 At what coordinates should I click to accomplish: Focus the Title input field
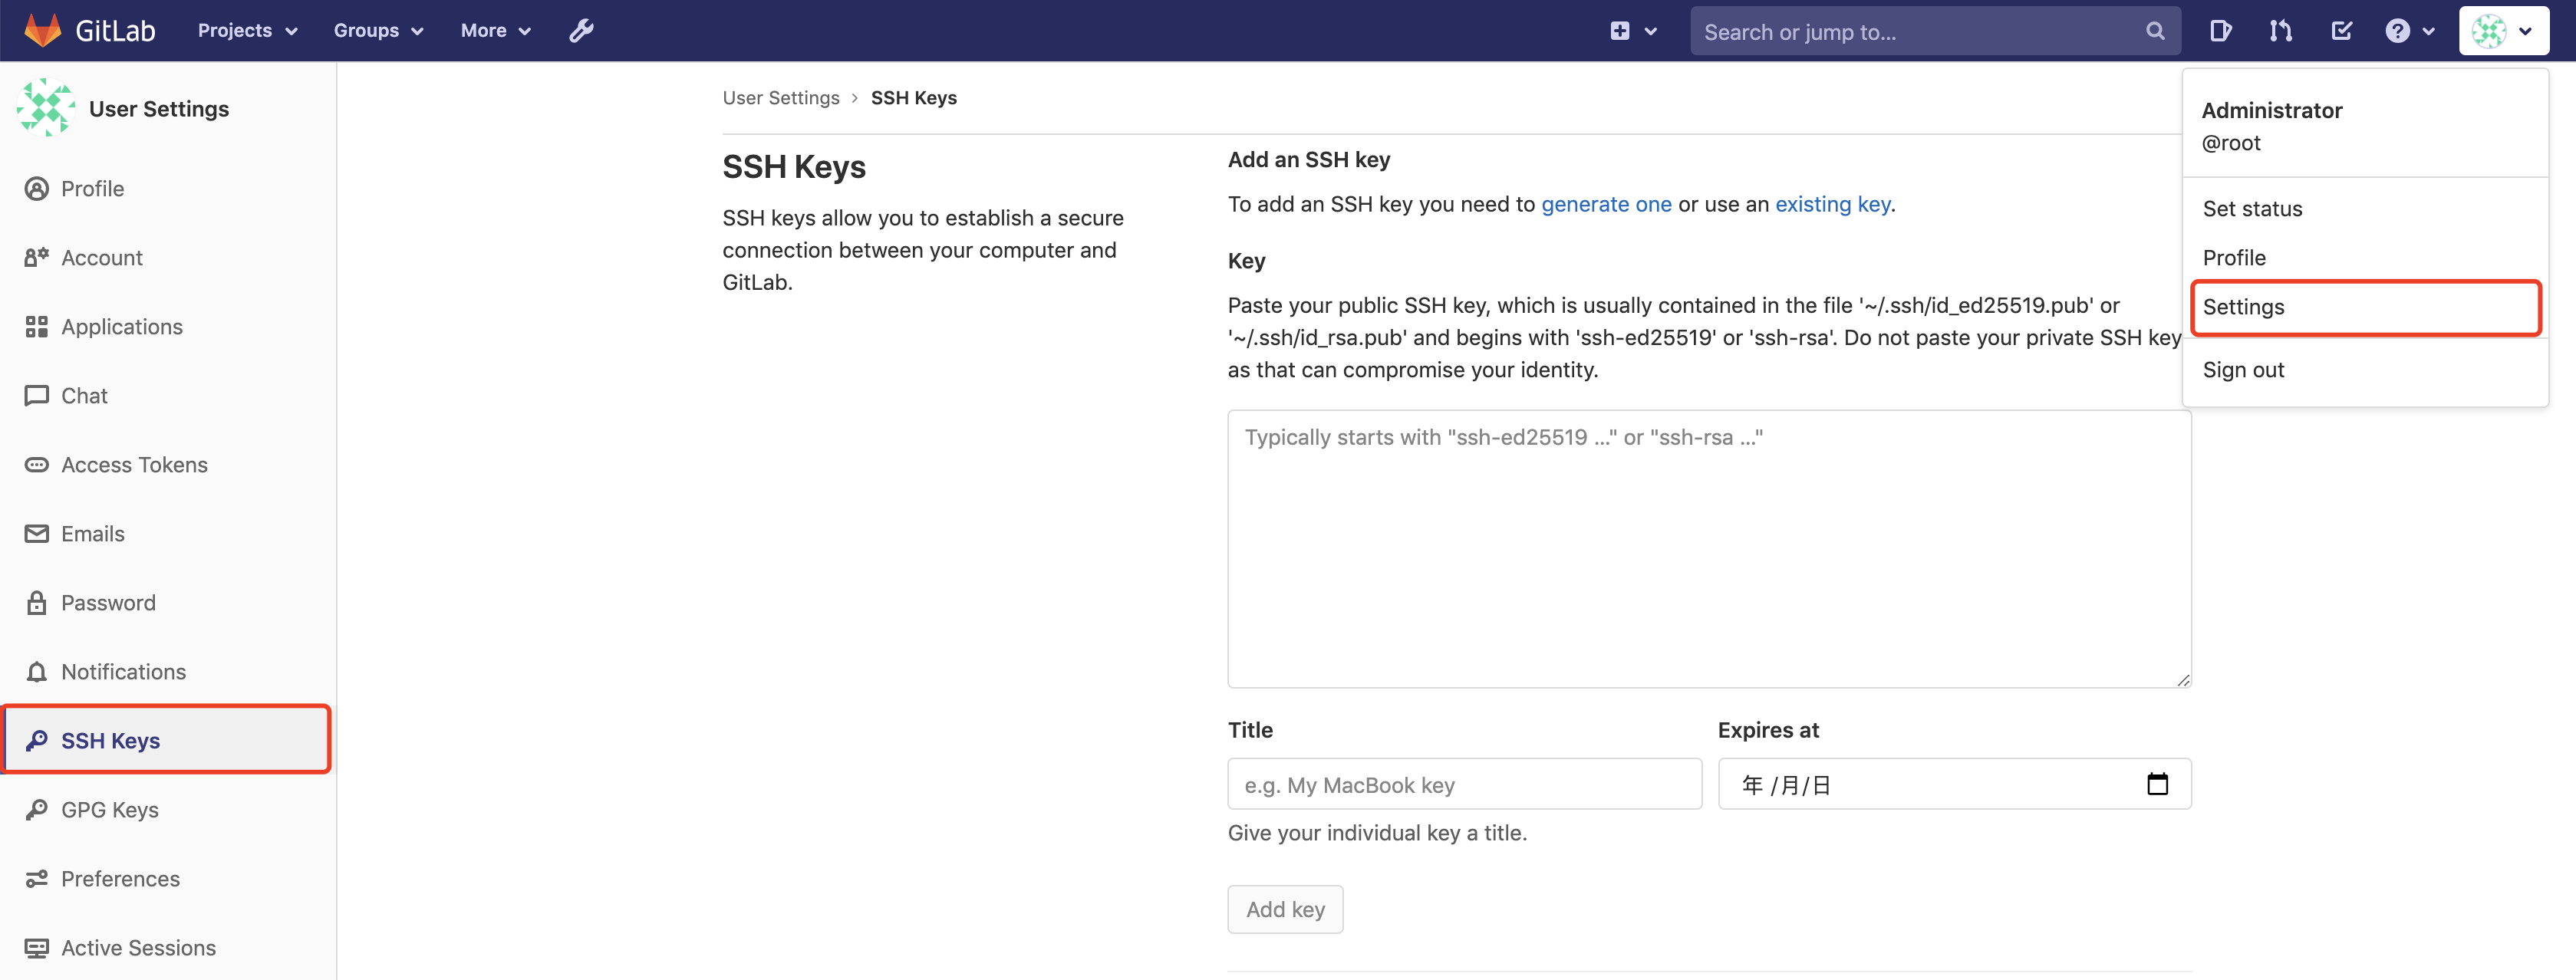1464,784
